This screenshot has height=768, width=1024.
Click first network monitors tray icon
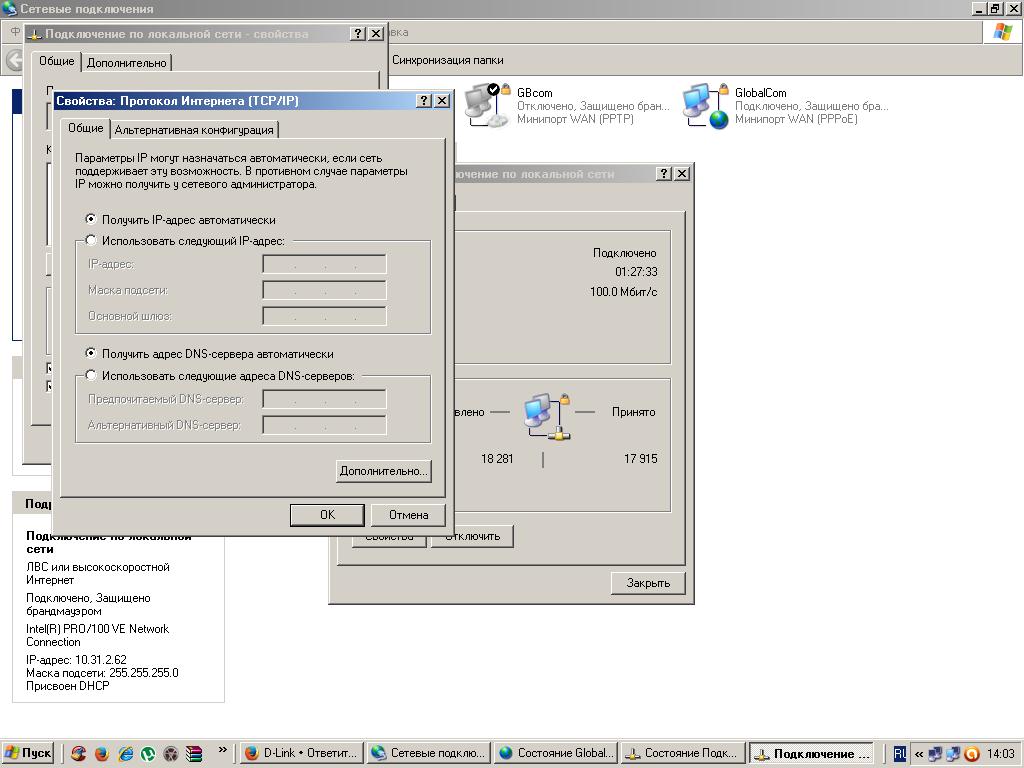[935, 754]
